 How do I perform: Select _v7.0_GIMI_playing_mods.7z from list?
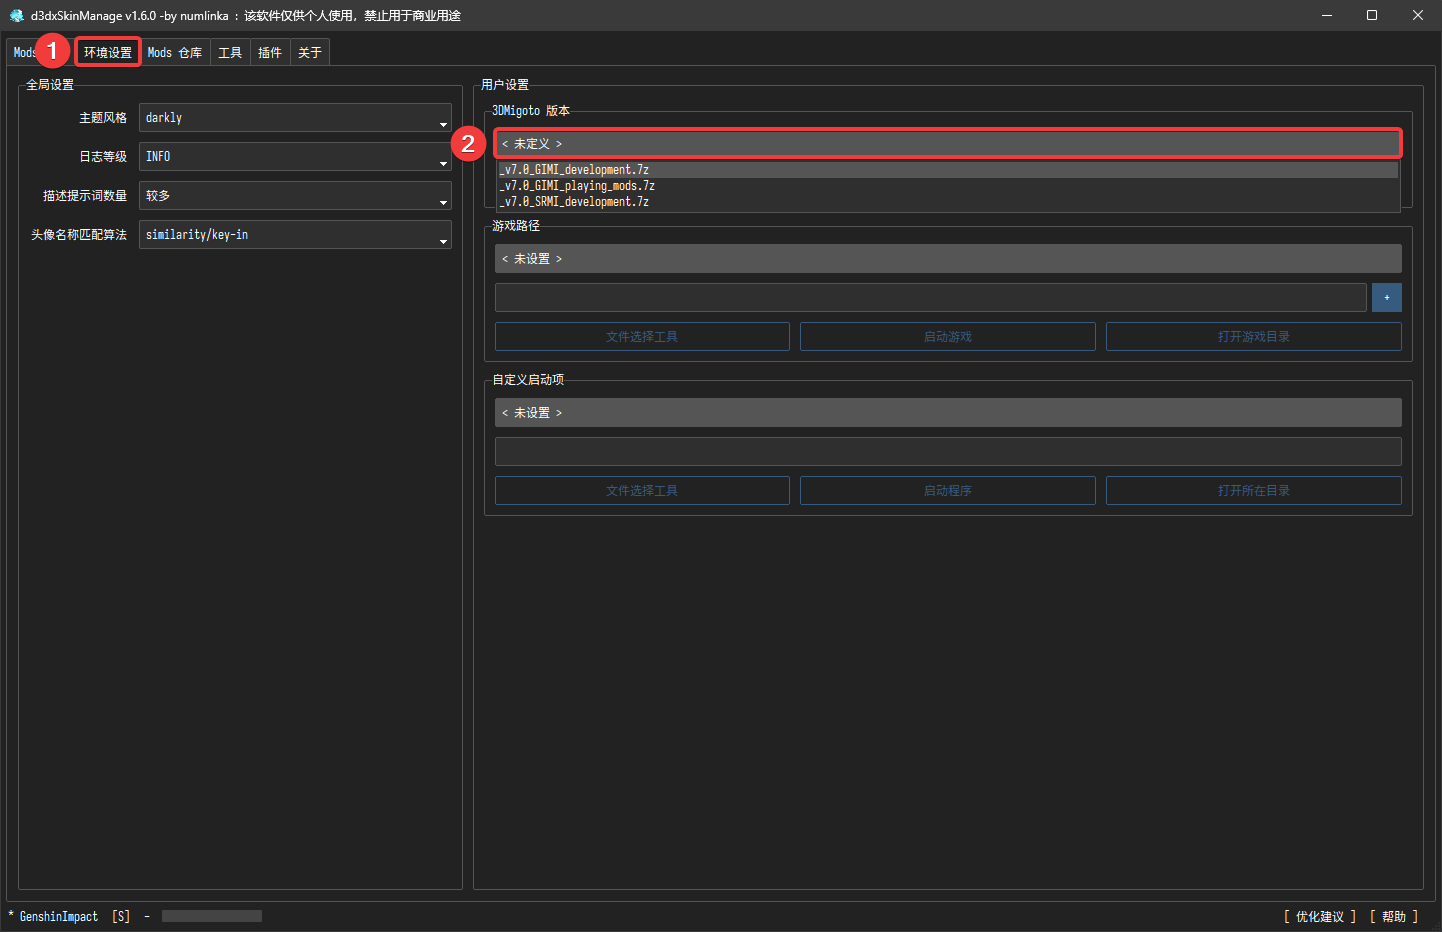click(948, 186)
